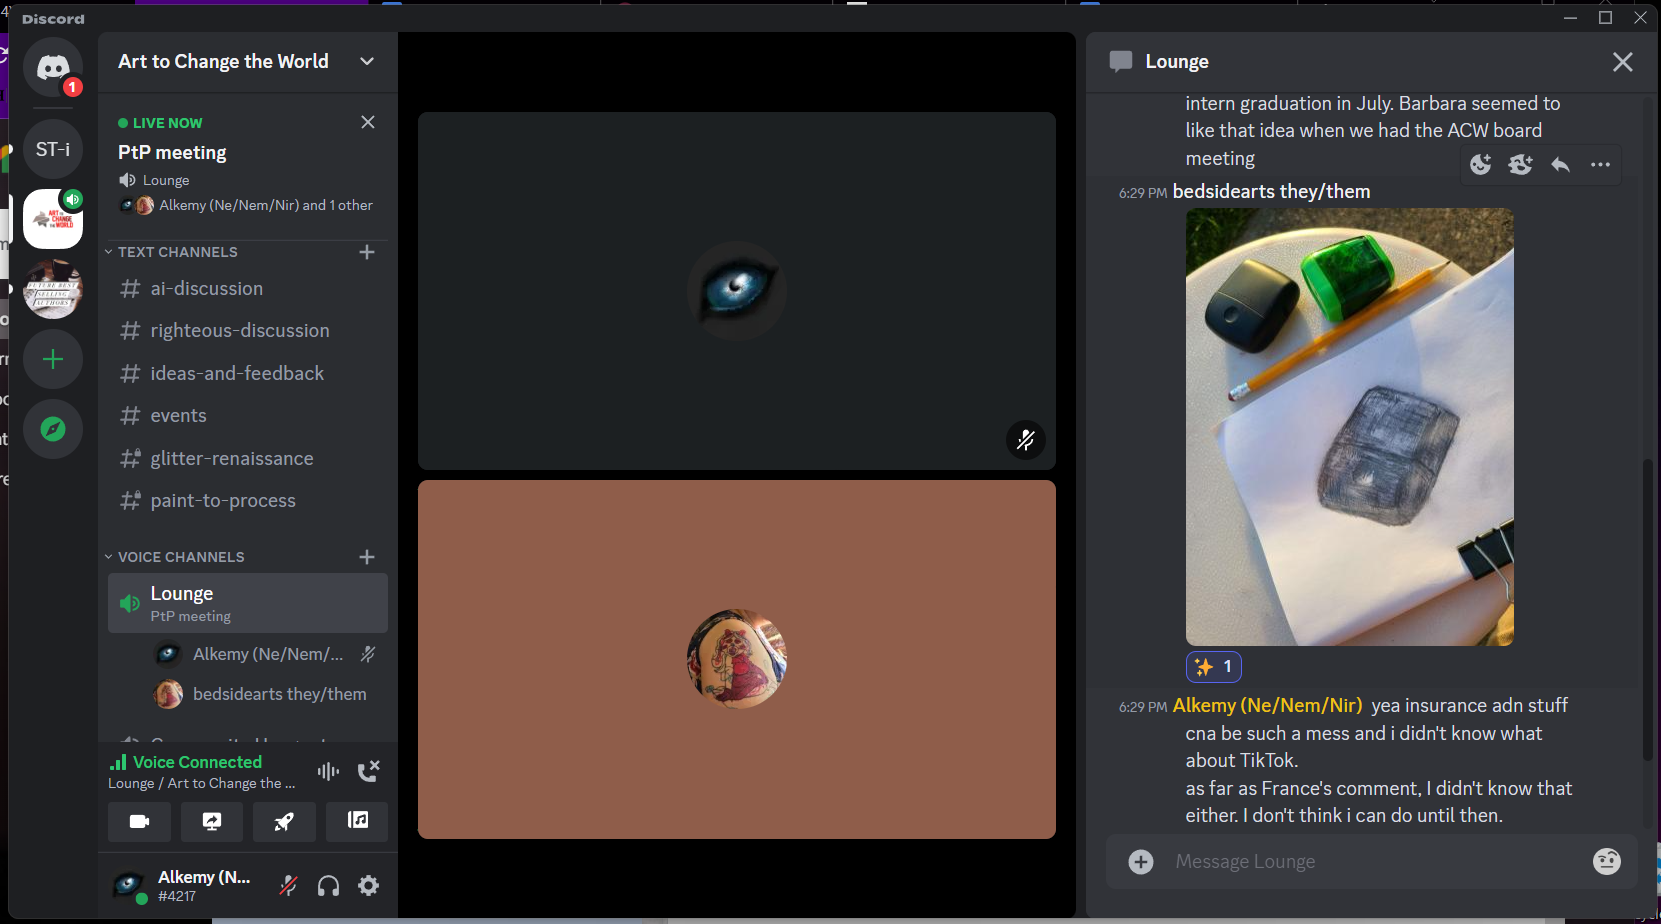Open Explore Discoverable Servers compass
This screenshot has width=1661, height=924.
click(x=53, y=429)
